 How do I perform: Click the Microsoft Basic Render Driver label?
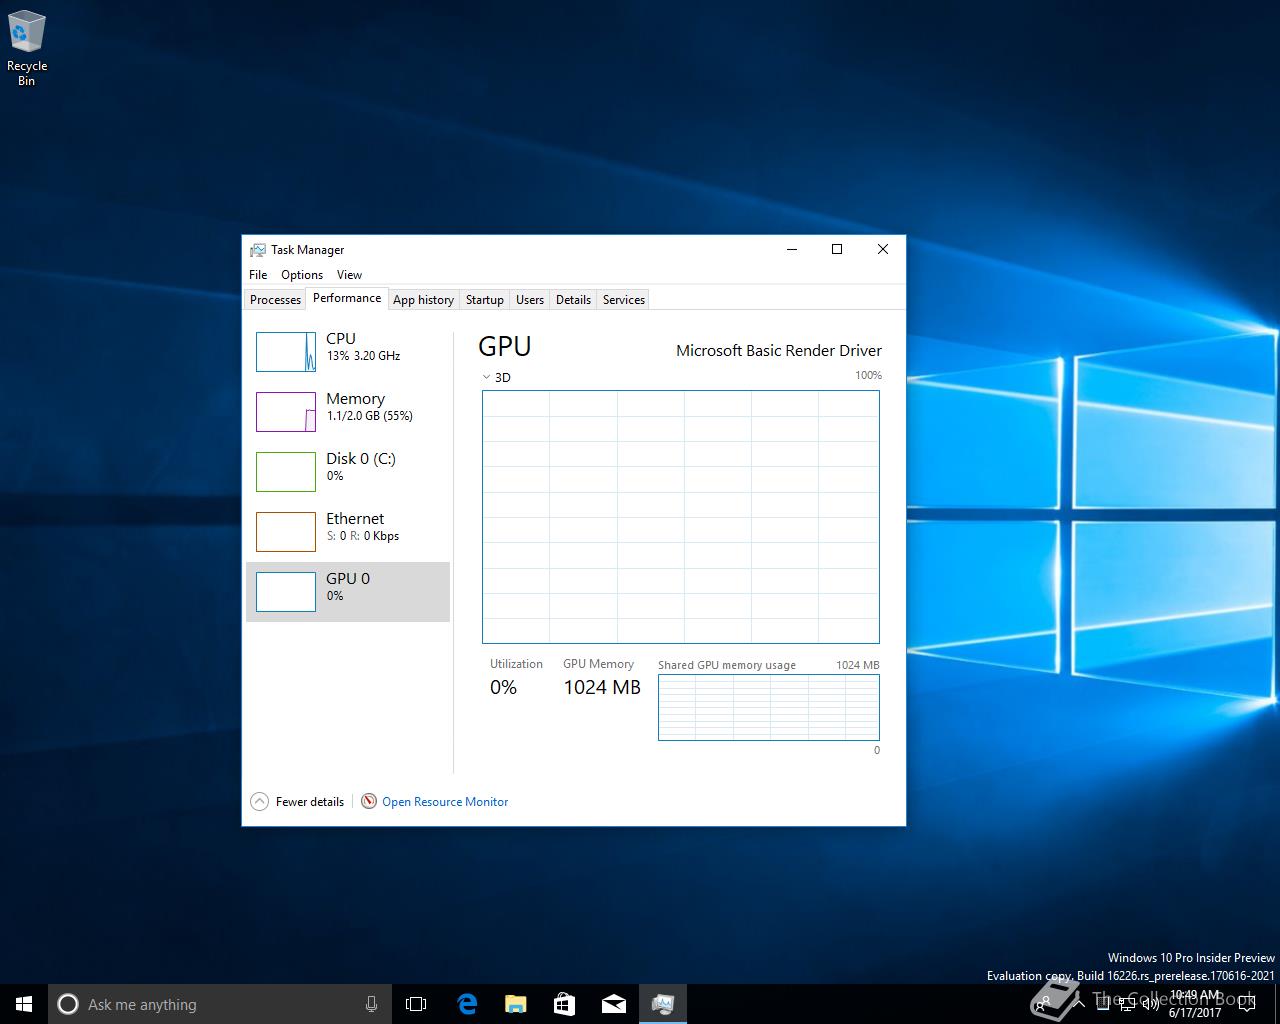point(779,350)
